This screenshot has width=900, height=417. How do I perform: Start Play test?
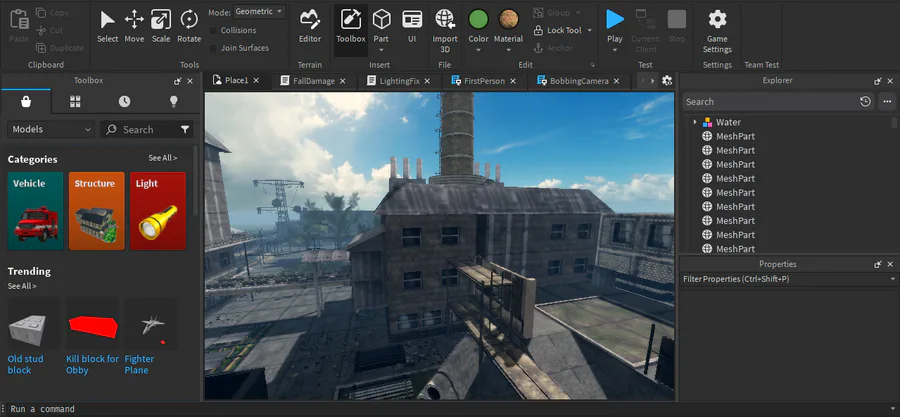pos(615,20)
